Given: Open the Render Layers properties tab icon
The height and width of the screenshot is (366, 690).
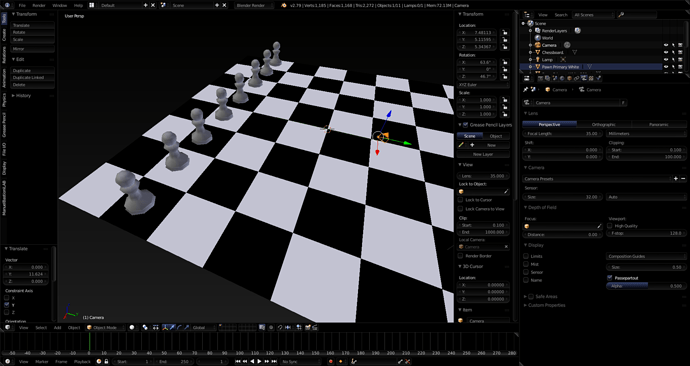Looking at the screenshot, I should (547, 78).
